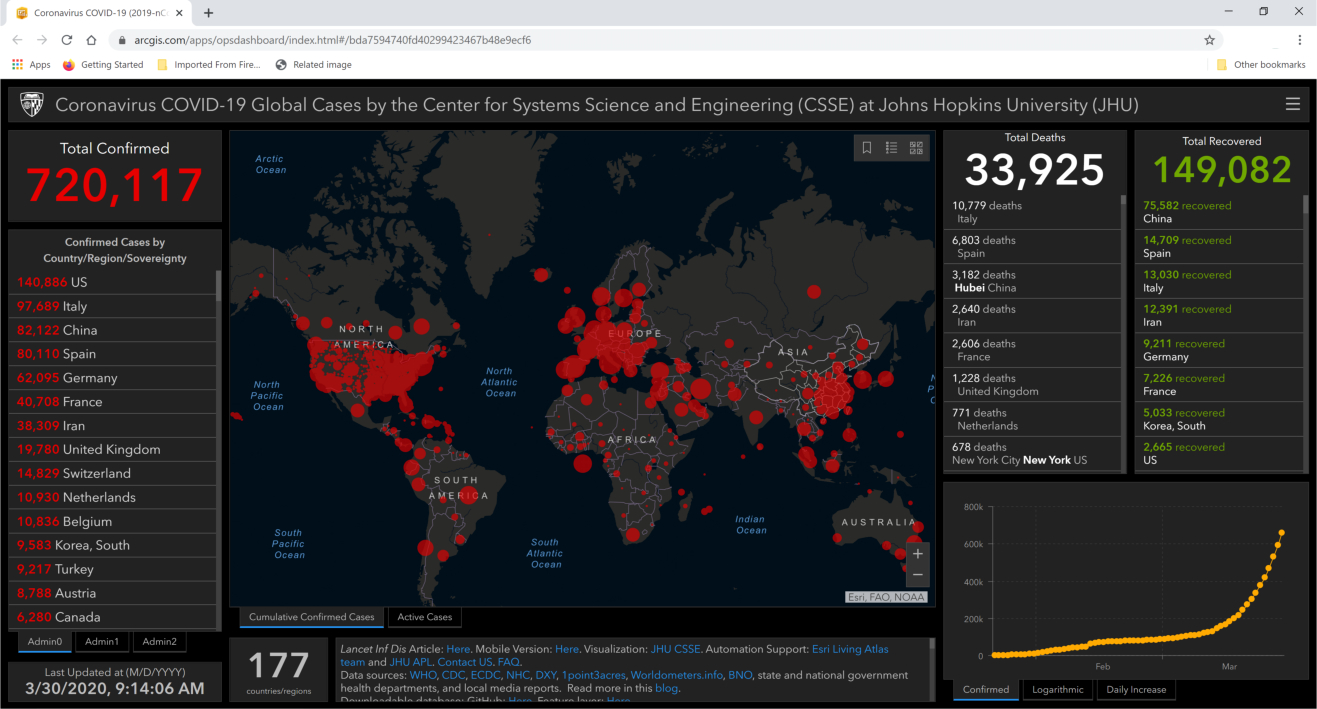Image resolution: width=1317 pixels, height=709 pixels.
Task: Click the last data point on chart
Action: coord(1282,532)
